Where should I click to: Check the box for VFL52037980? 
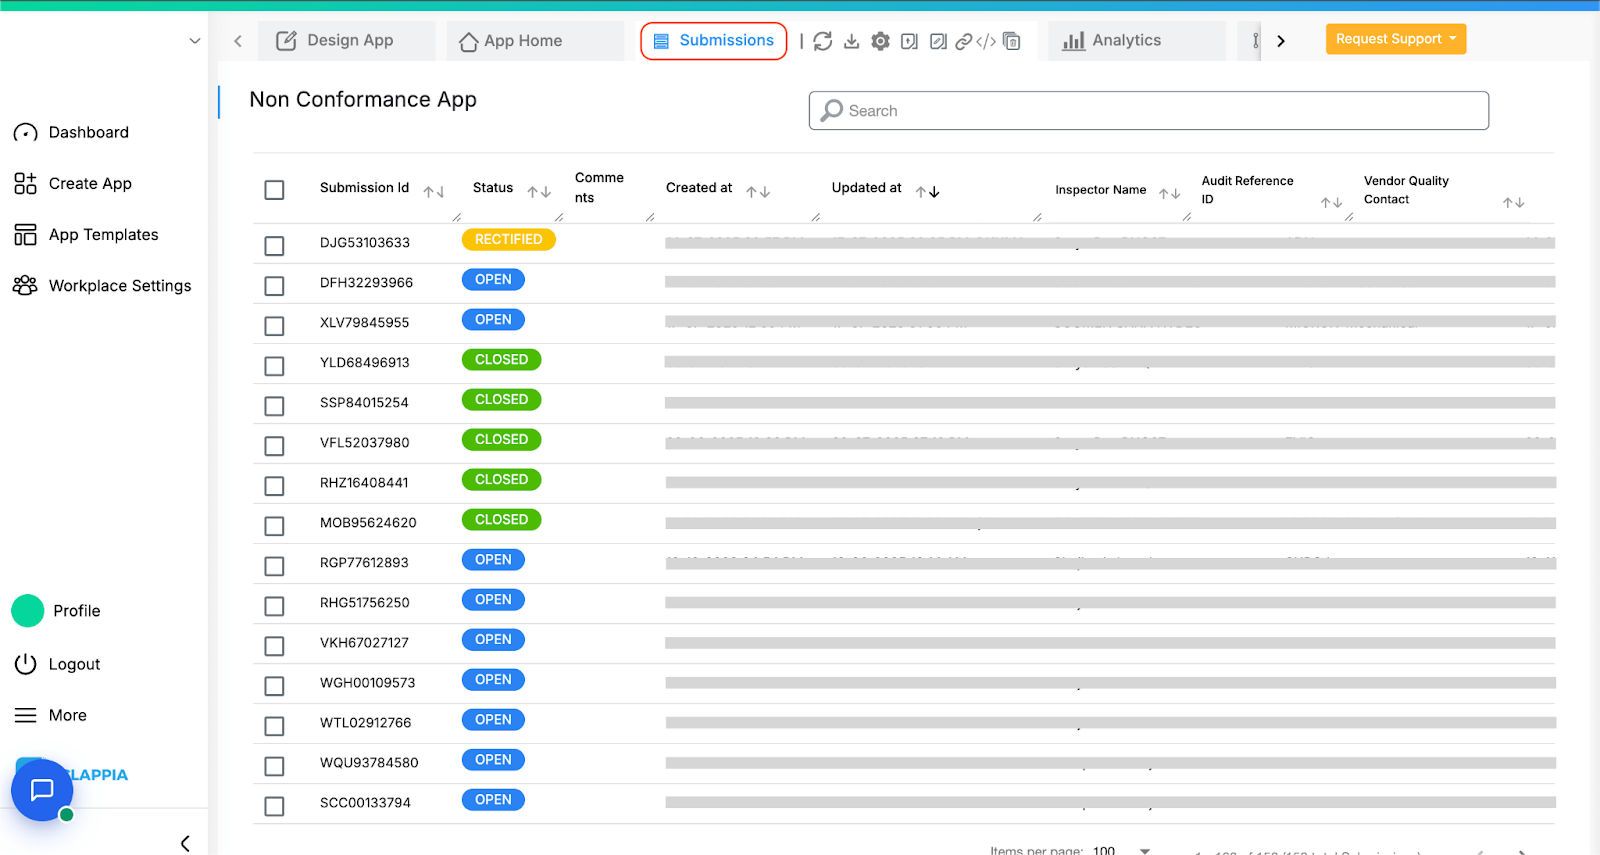pyautogui.click(x=274, y=446)
